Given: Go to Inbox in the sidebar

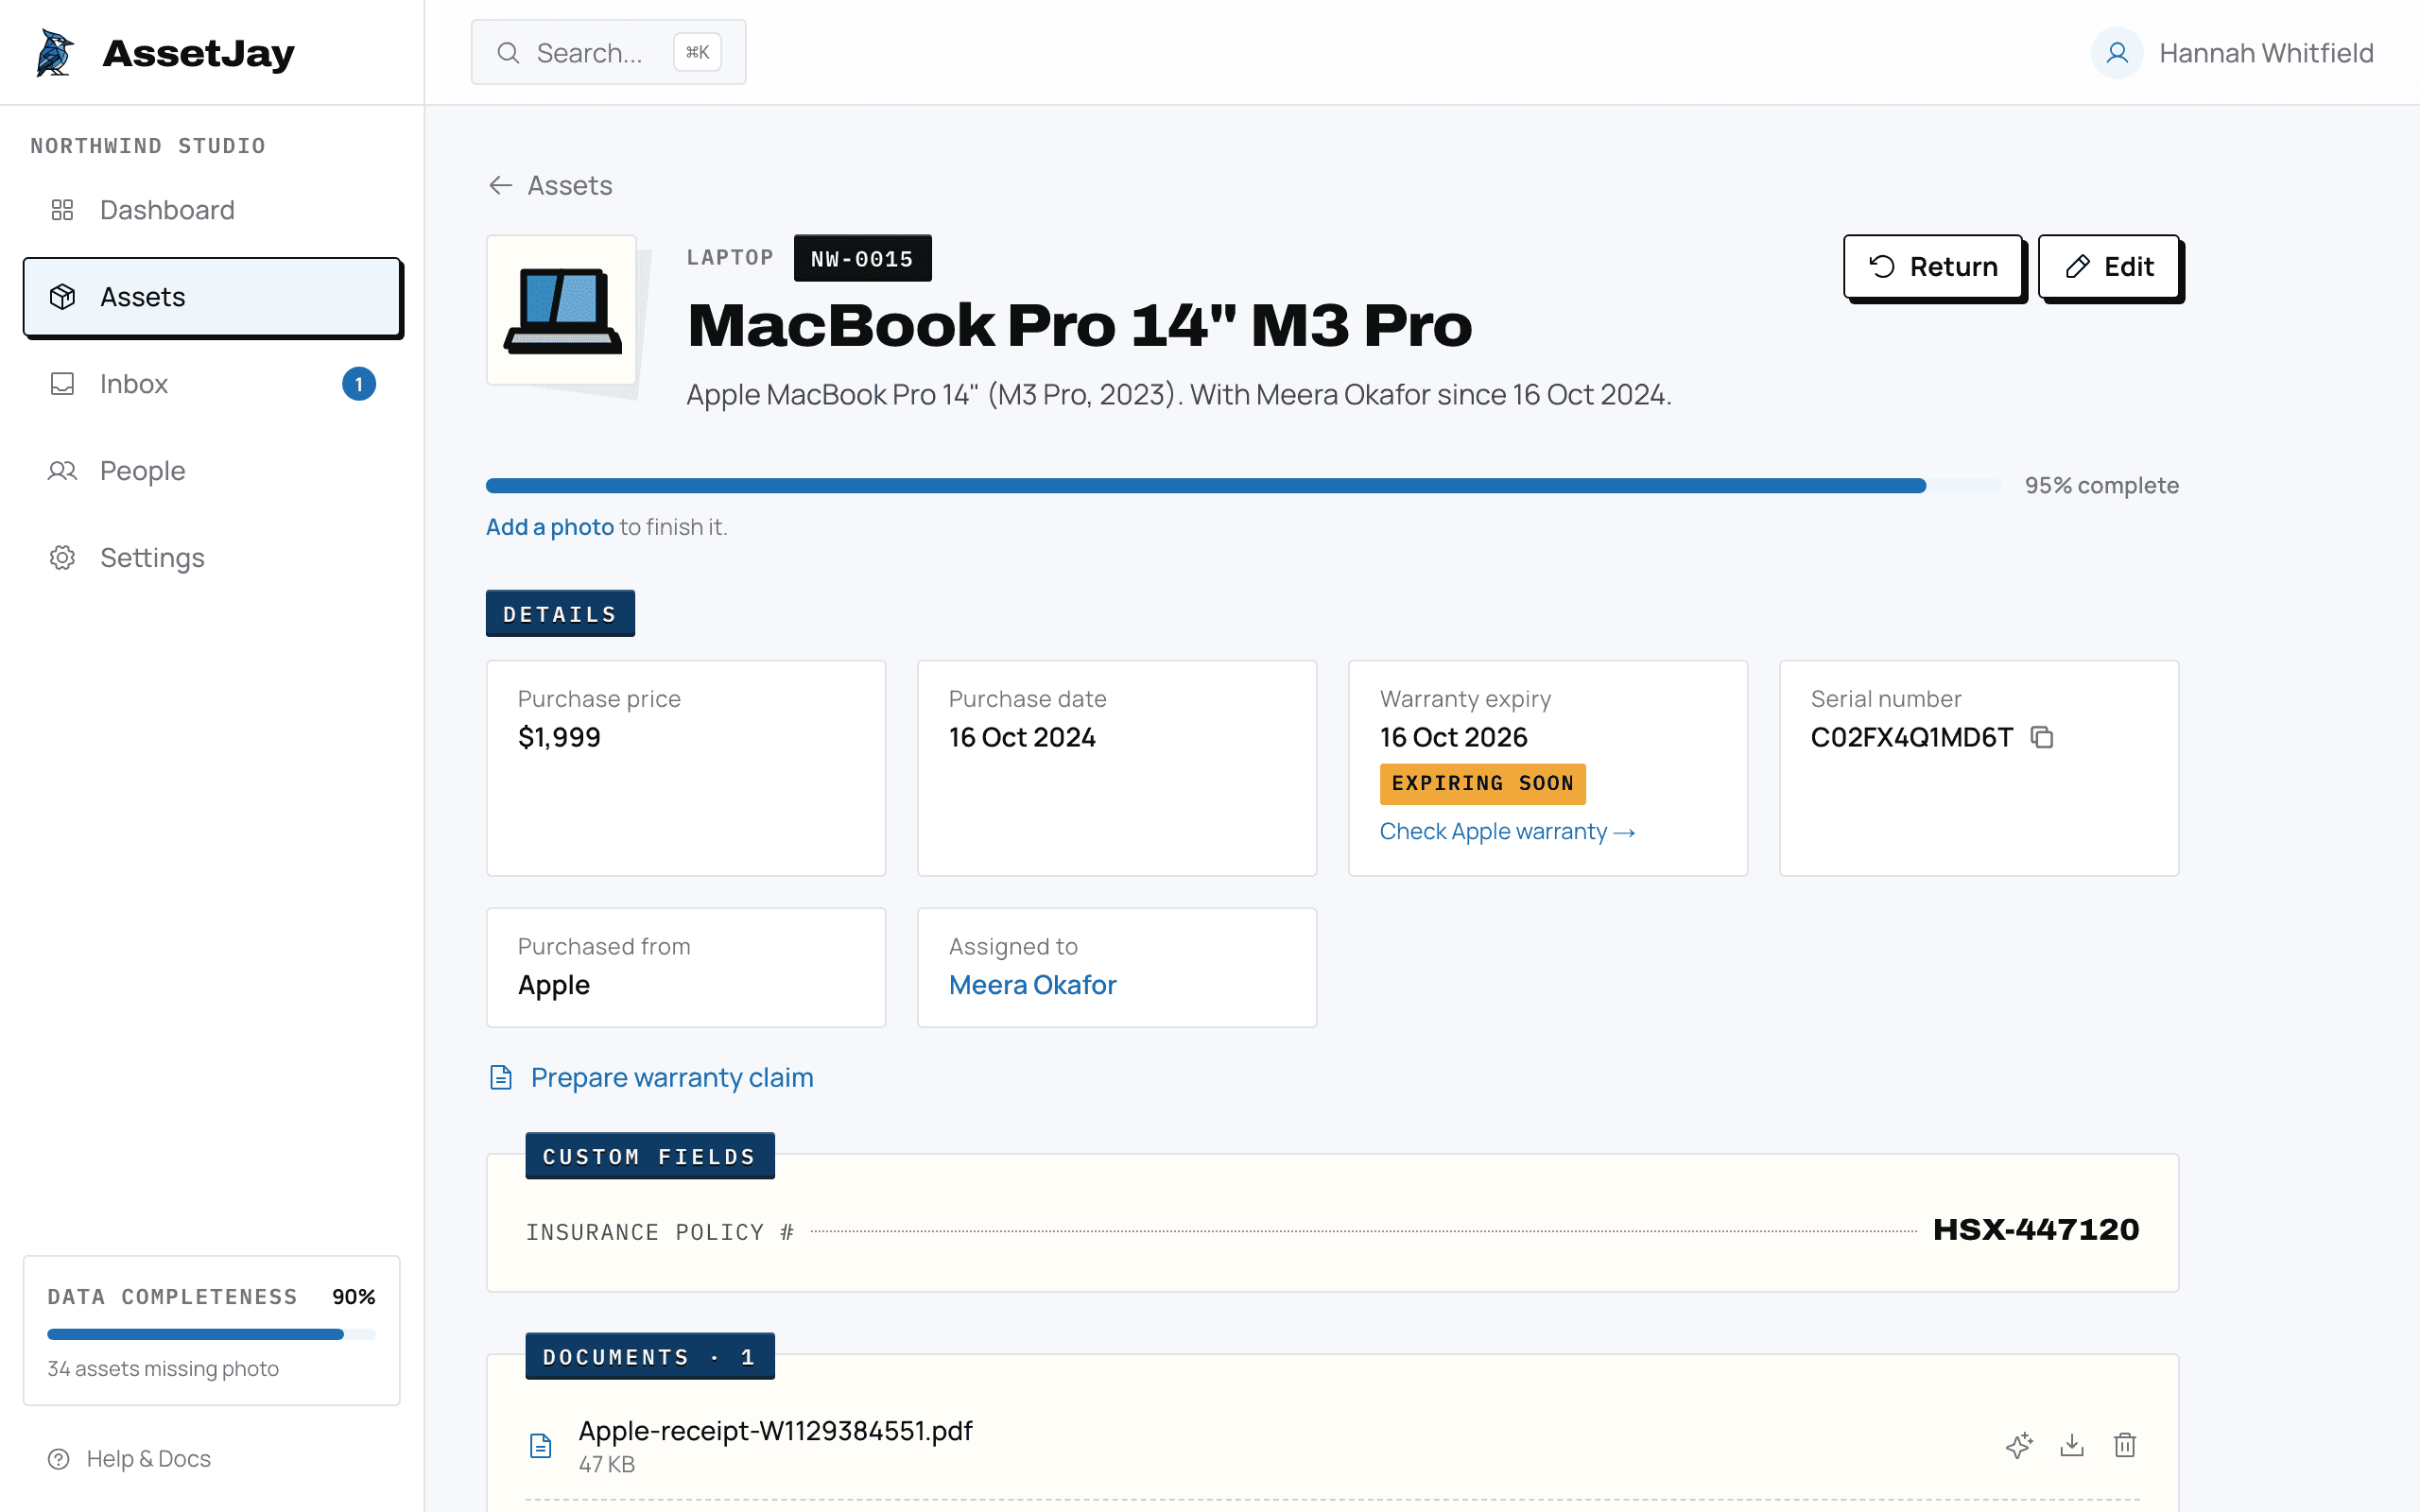Looking at the screenshot, I should pos(212,384).
